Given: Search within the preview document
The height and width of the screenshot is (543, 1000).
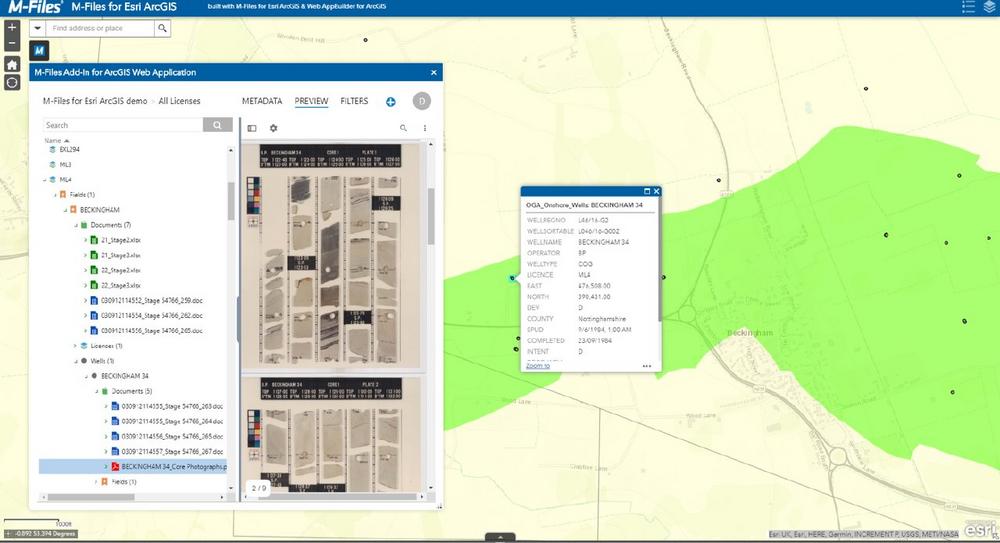Looking at the screenshot, I should tap(403, 128).
